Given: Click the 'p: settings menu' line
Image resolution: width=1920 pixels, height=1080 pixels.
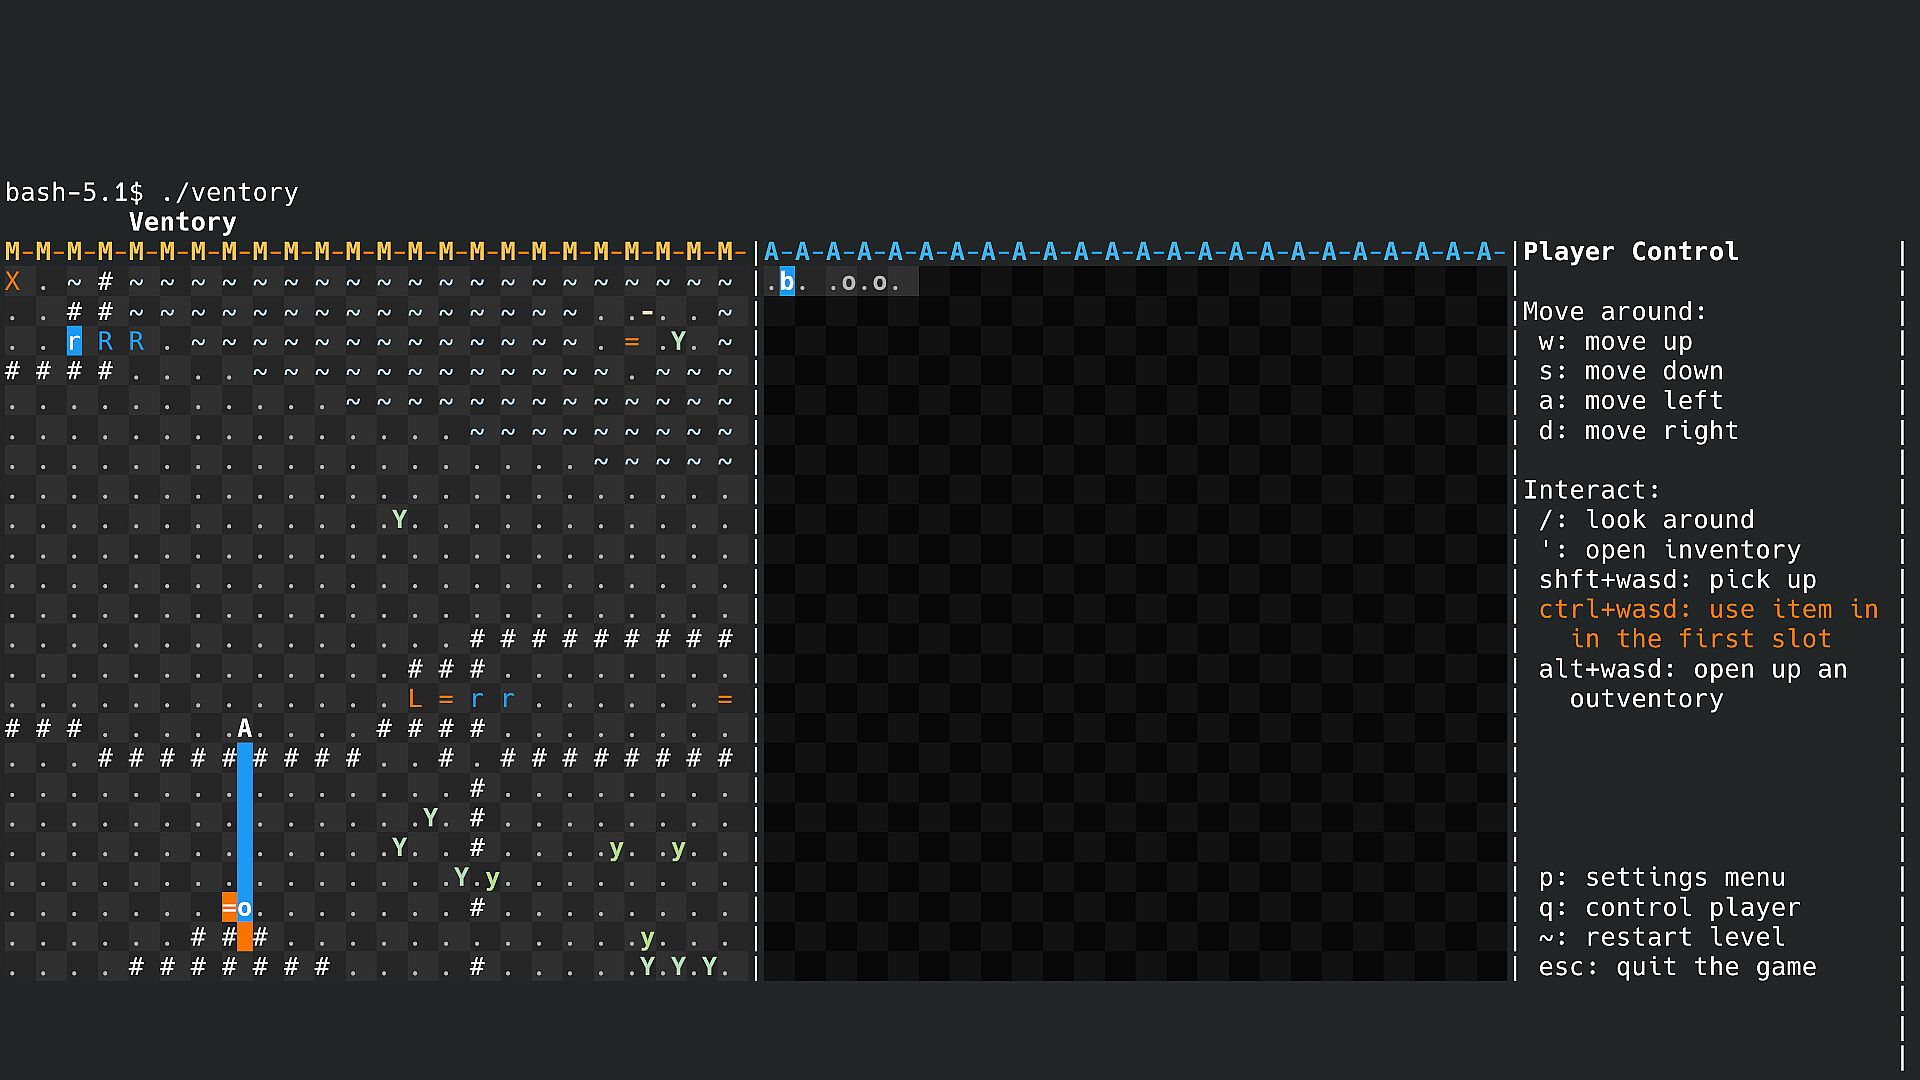Looking at the screenshot, I should click(x=1661, y=878).
